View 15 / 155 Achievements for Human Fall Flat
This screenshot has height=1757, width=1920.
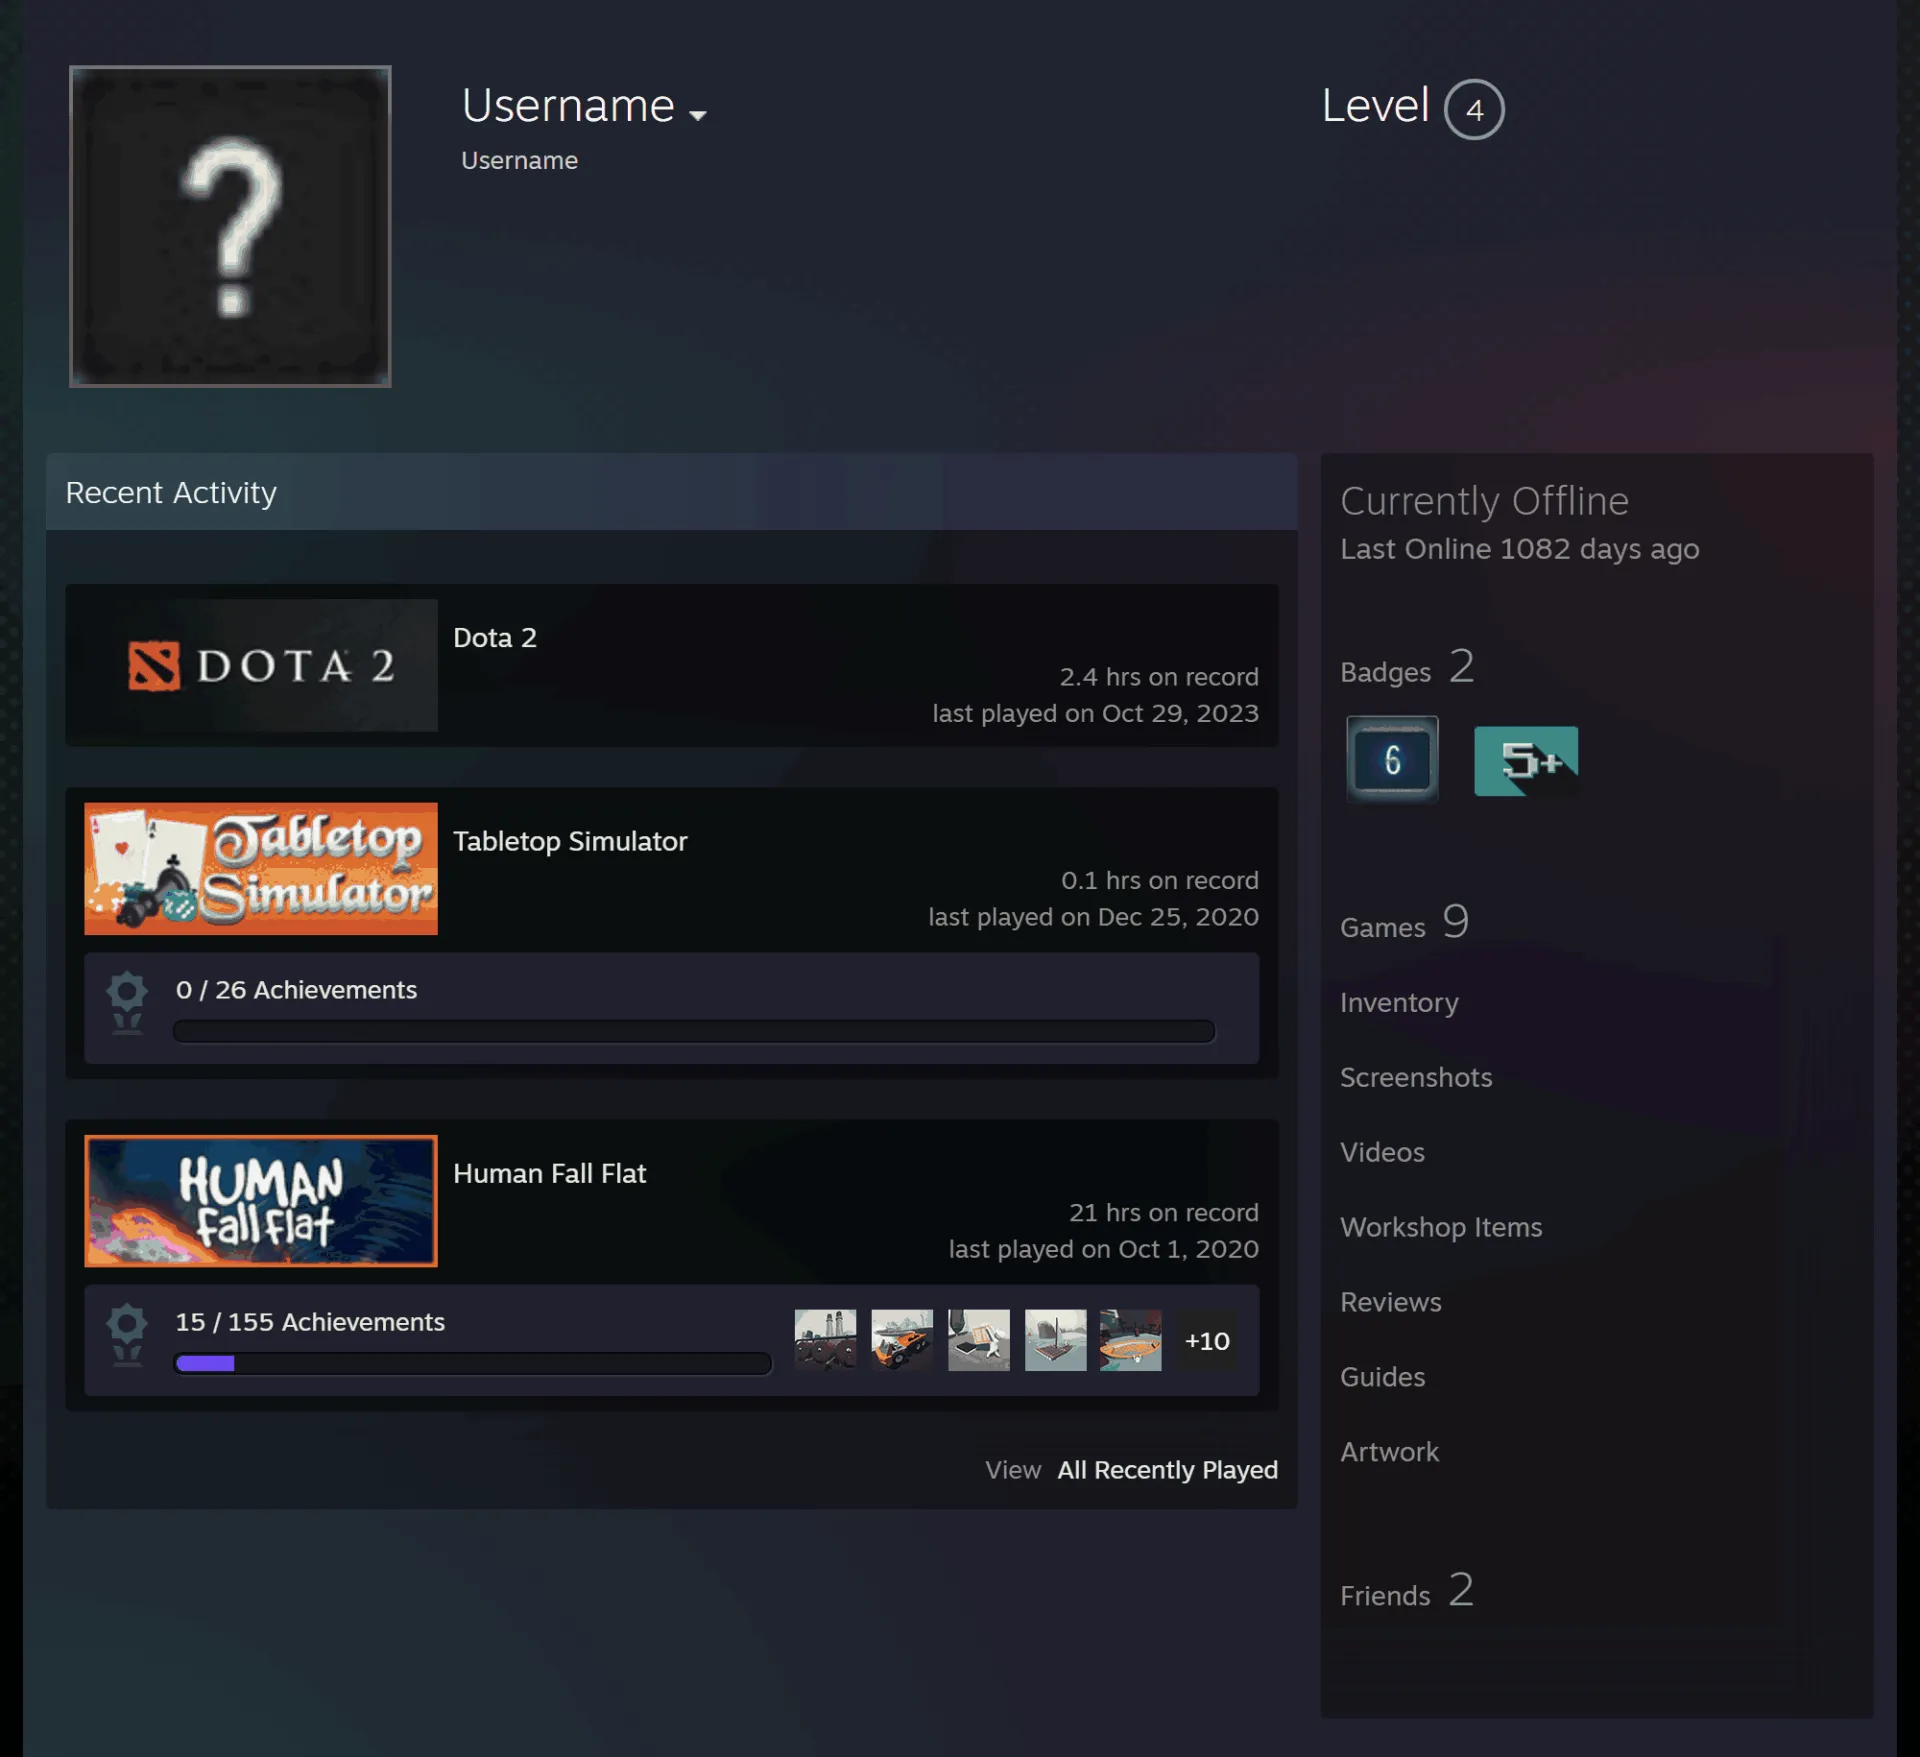310,1322
